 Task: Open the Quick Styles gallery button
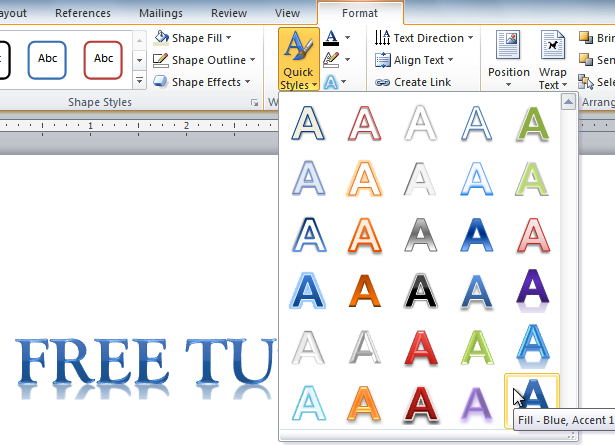pos(297,59)
